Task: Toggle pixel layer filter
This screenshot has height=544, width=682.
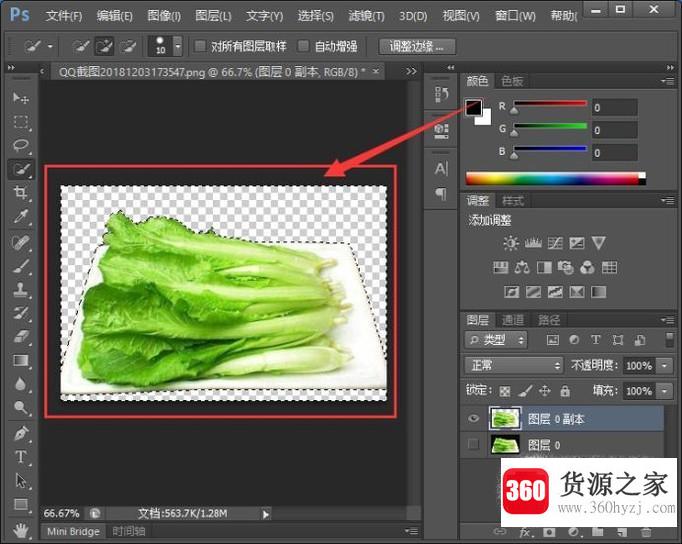Action: [x=553, y=340]
